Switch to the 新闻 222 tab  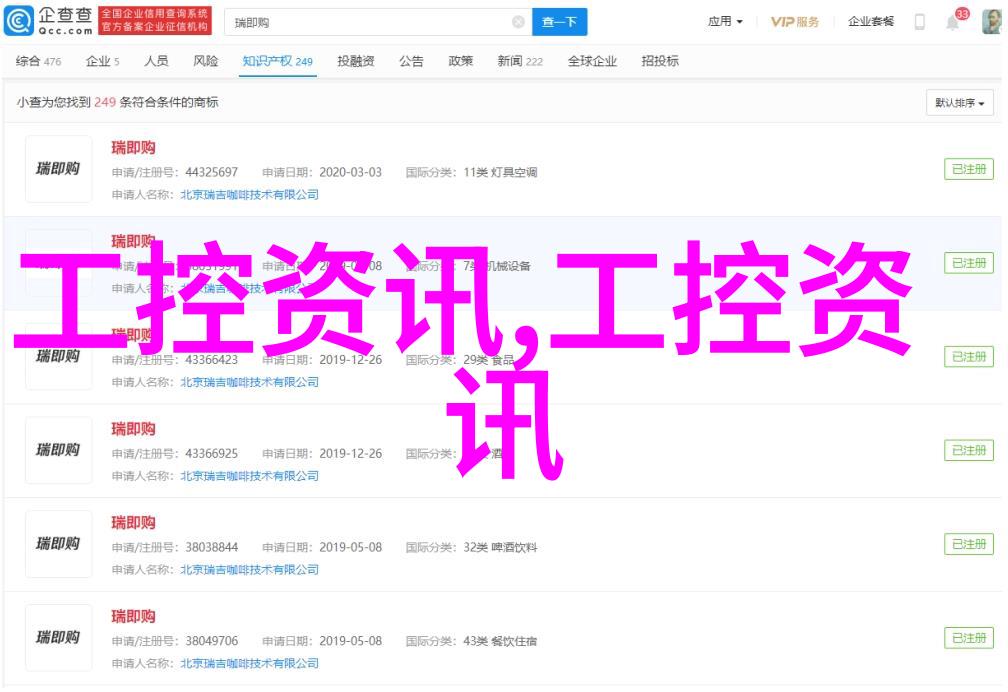tap(520, 61)
